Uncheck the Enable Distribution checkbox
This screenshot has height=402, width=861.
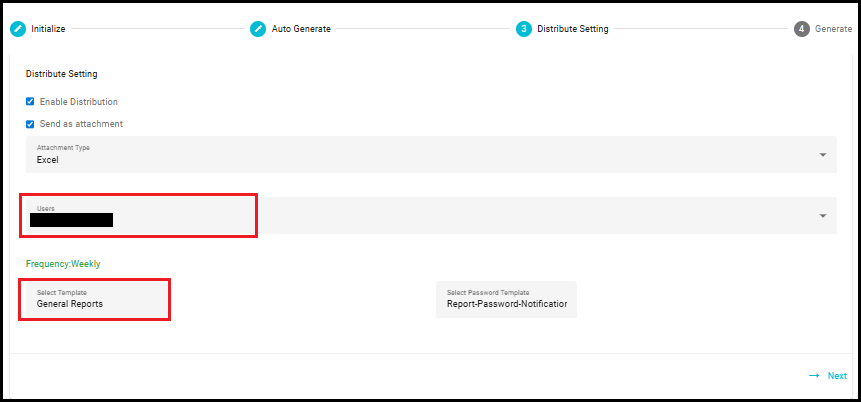coord(30,102)
